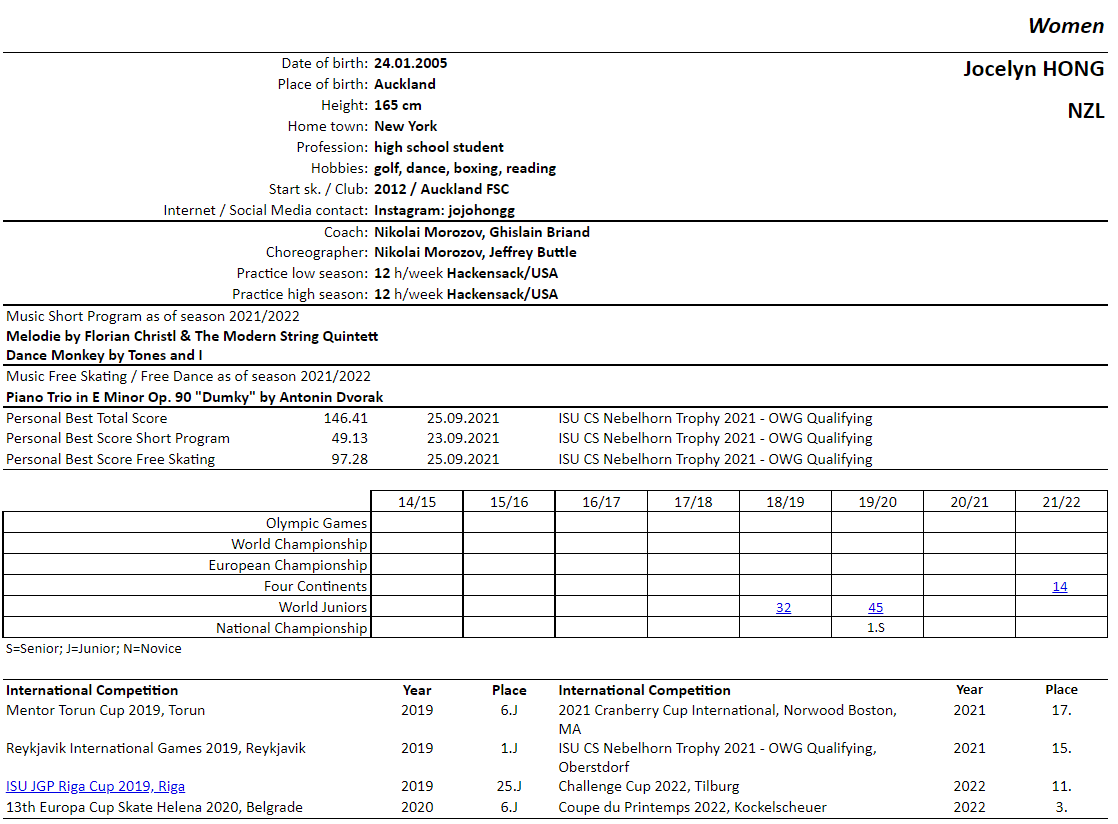Click left International Competition column header
The image size is (1118, 824).
pos(92,690)
